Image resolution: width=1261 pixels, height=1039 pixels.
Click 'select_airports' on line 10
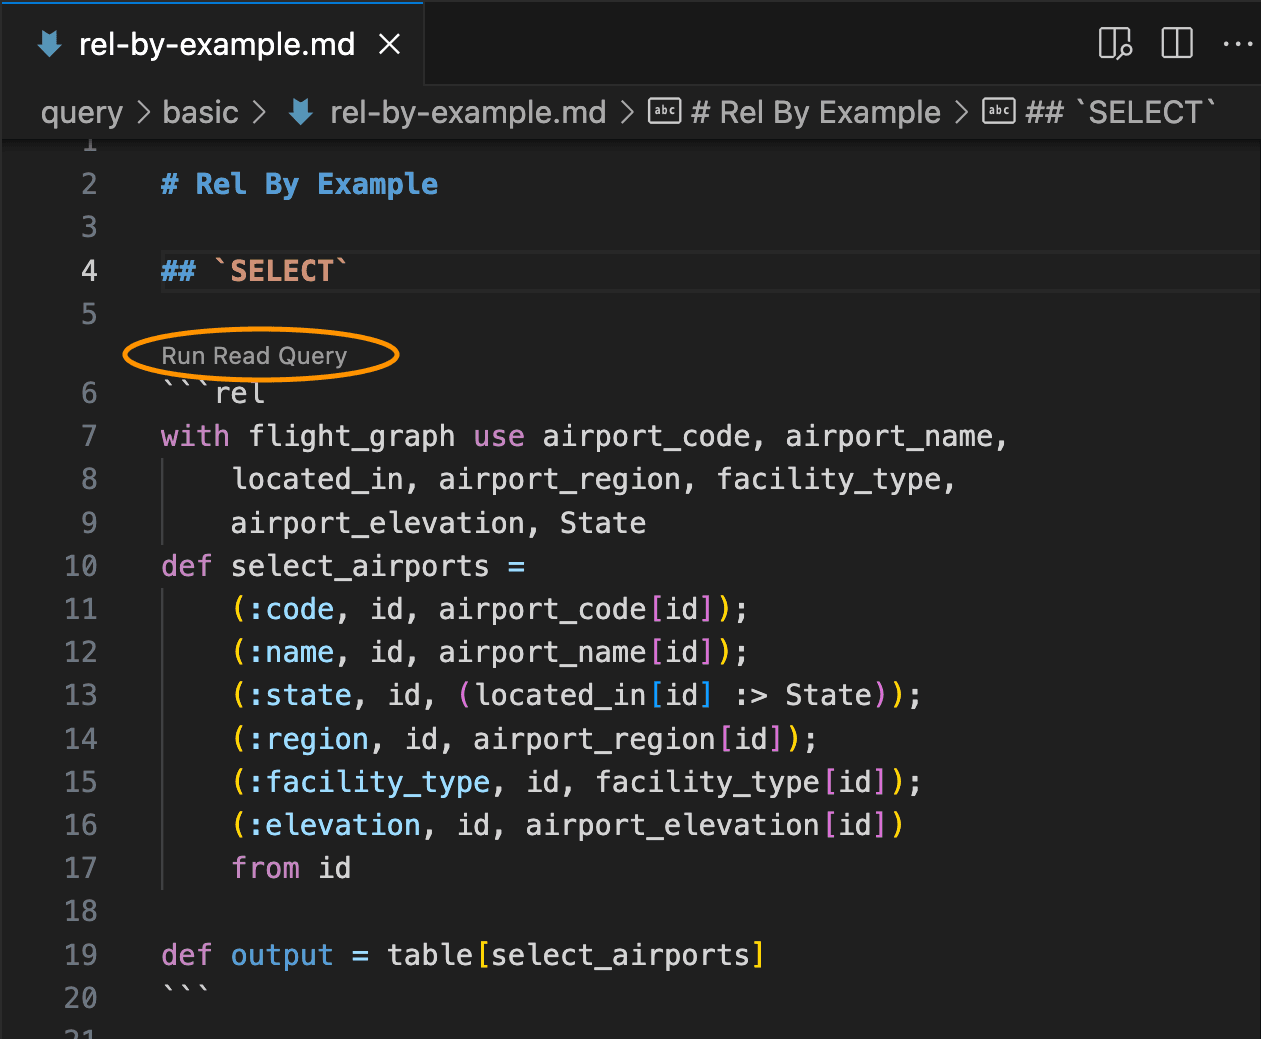(x=360, y=566)
